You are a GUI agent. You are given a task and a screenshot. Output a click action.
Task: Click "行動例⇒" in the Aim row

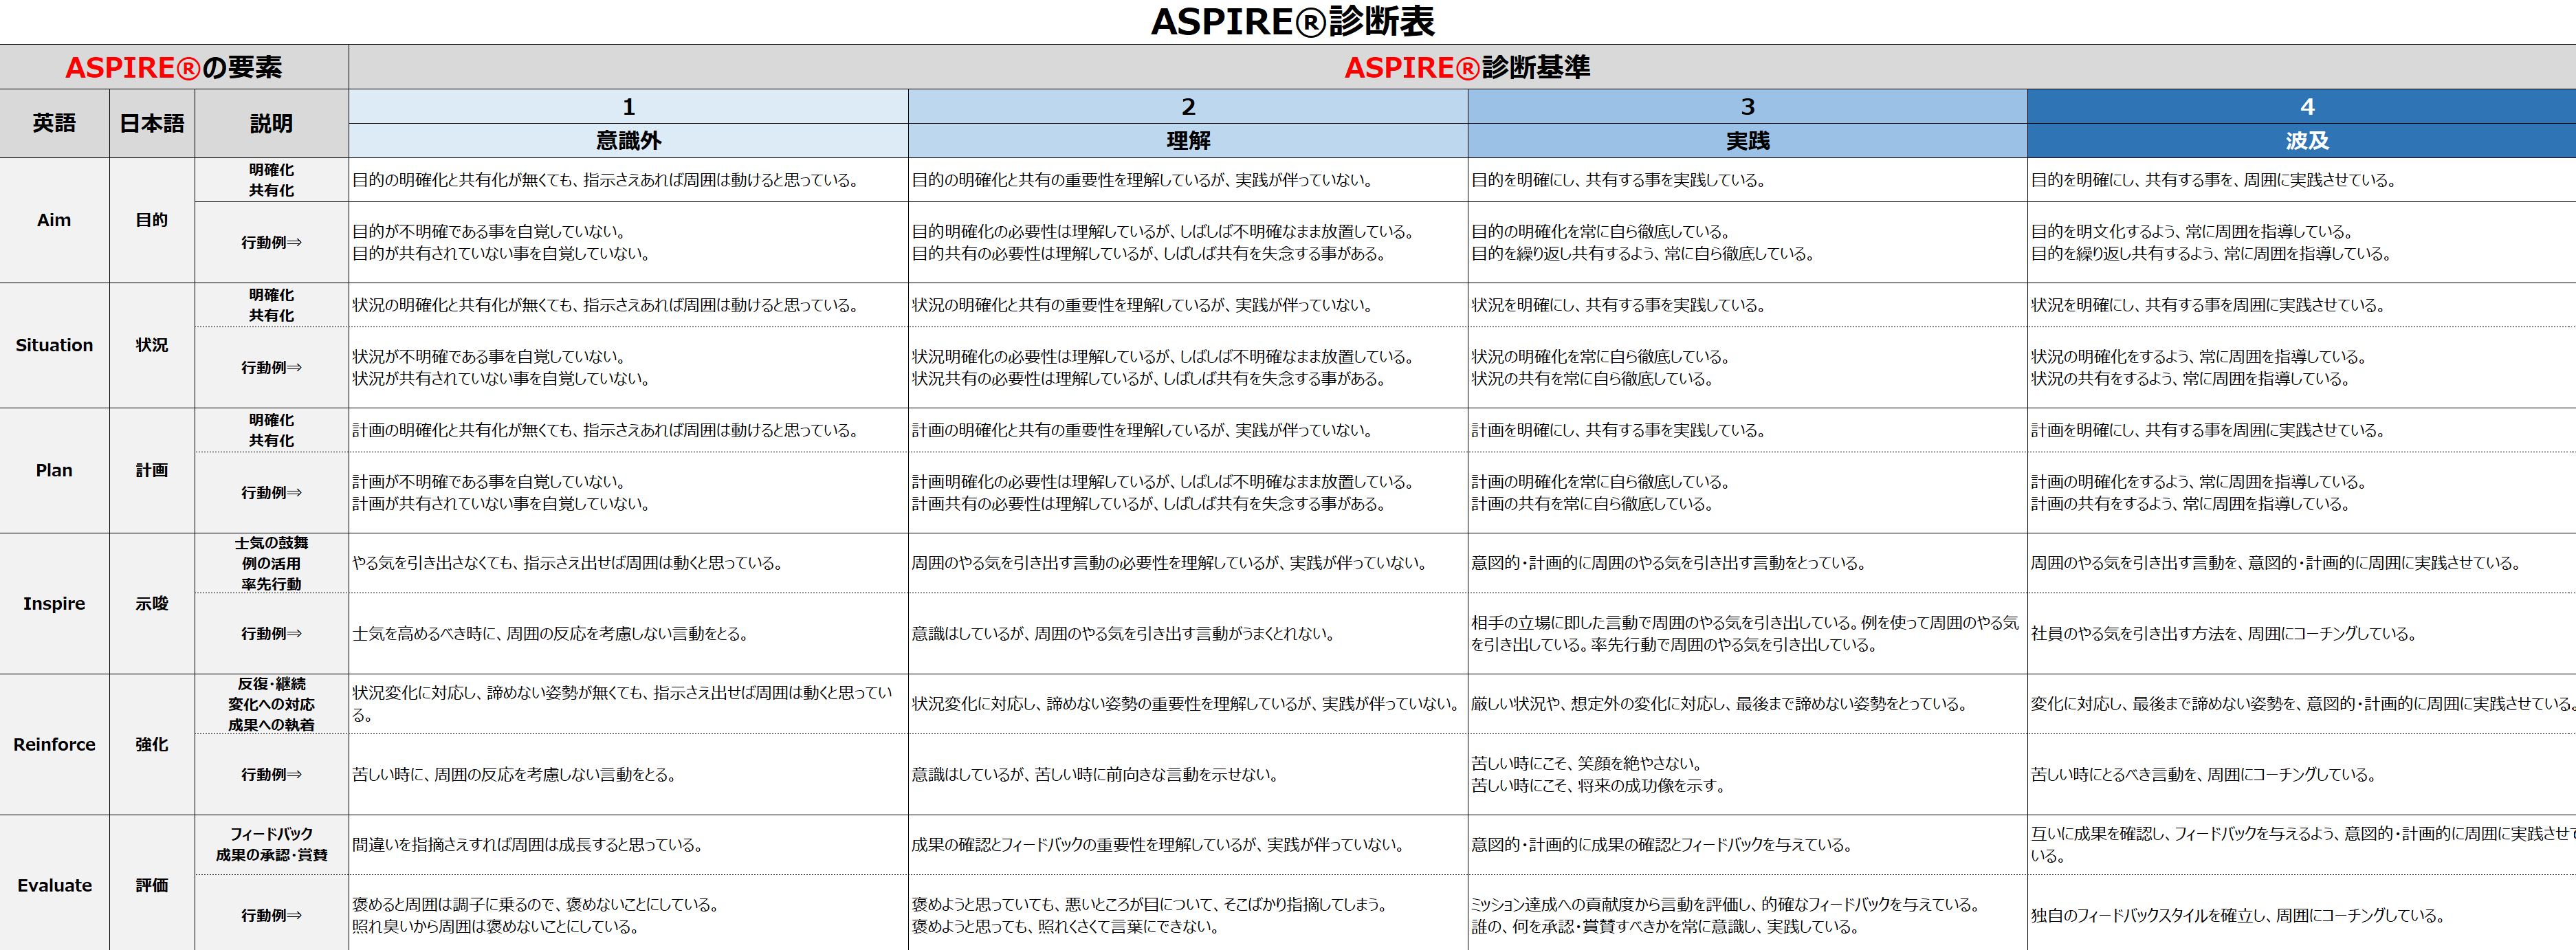click(271, 242)
